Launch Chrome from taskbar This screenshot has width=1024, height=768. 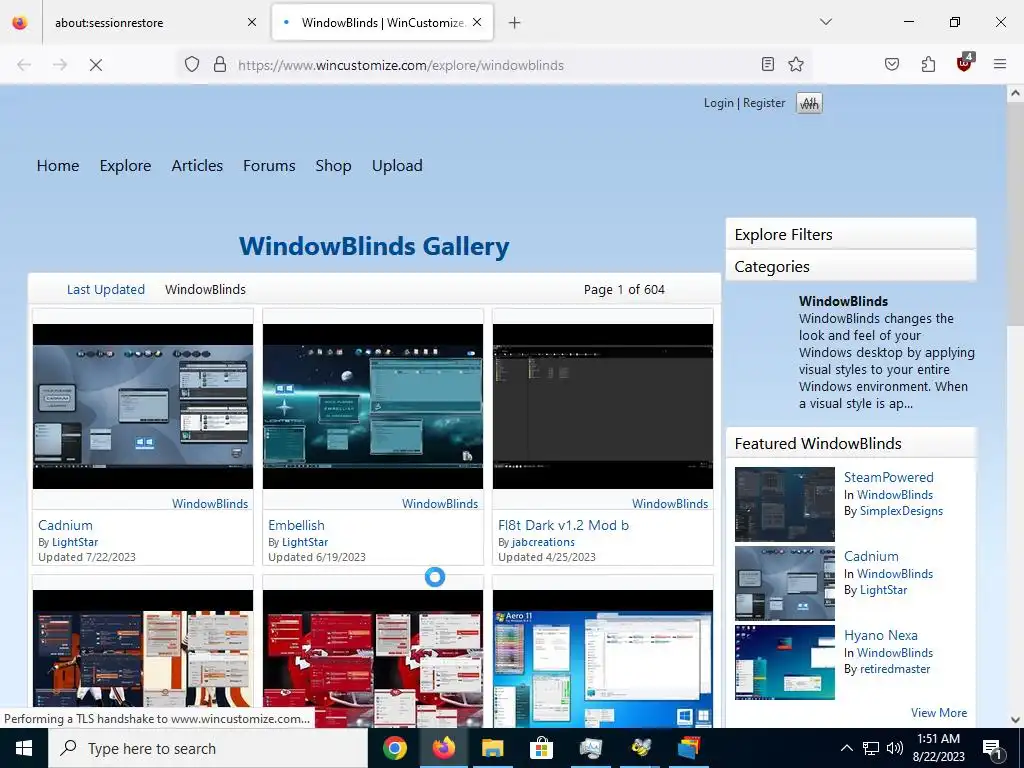(x=394, y=748)
